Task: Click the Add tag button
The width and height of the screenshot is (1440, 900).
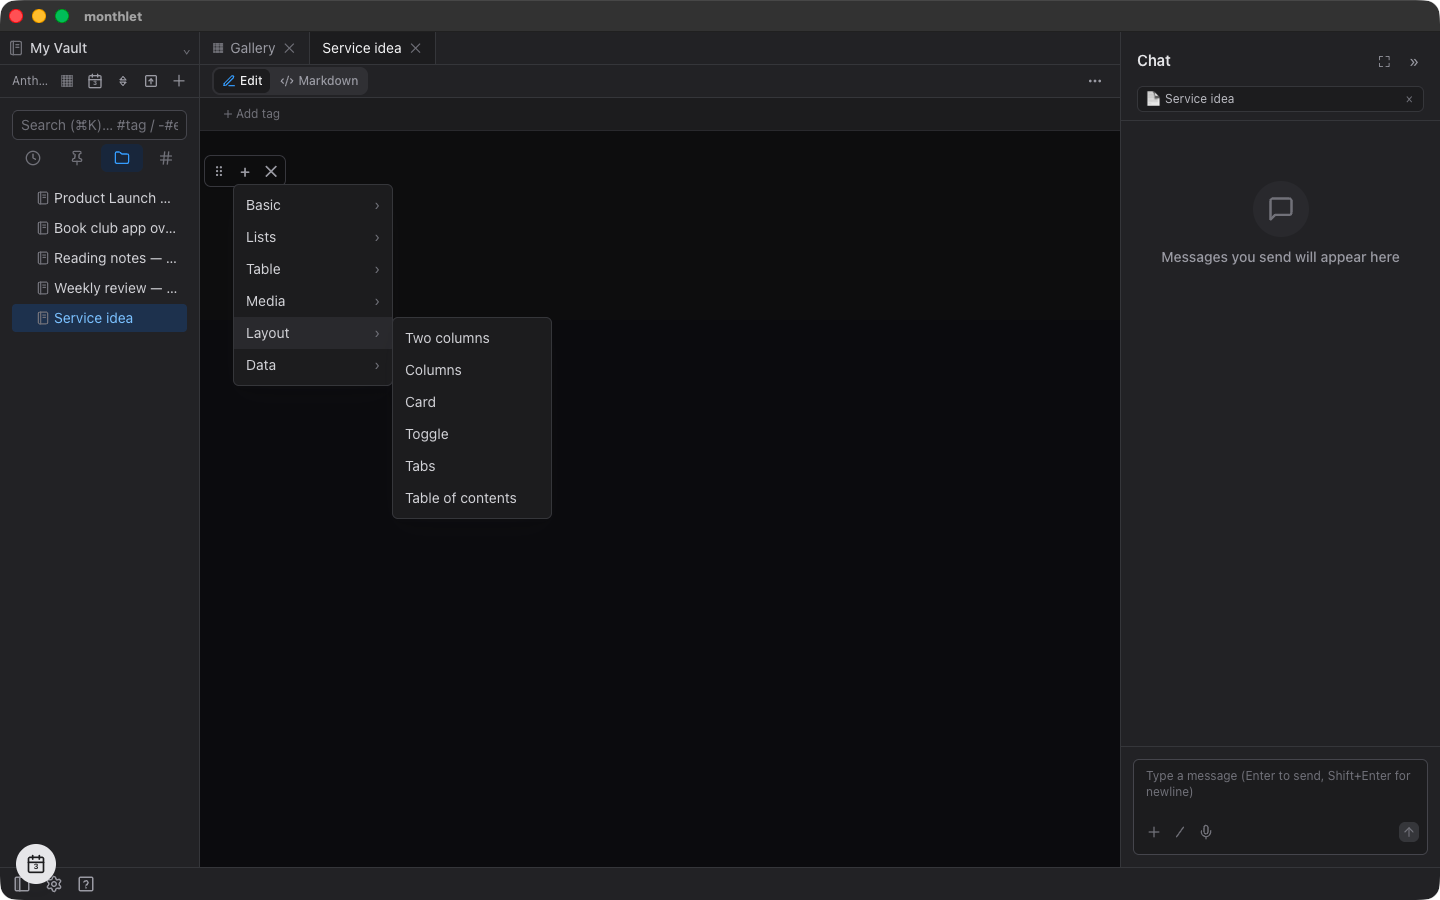Action: tap(252, 114)
